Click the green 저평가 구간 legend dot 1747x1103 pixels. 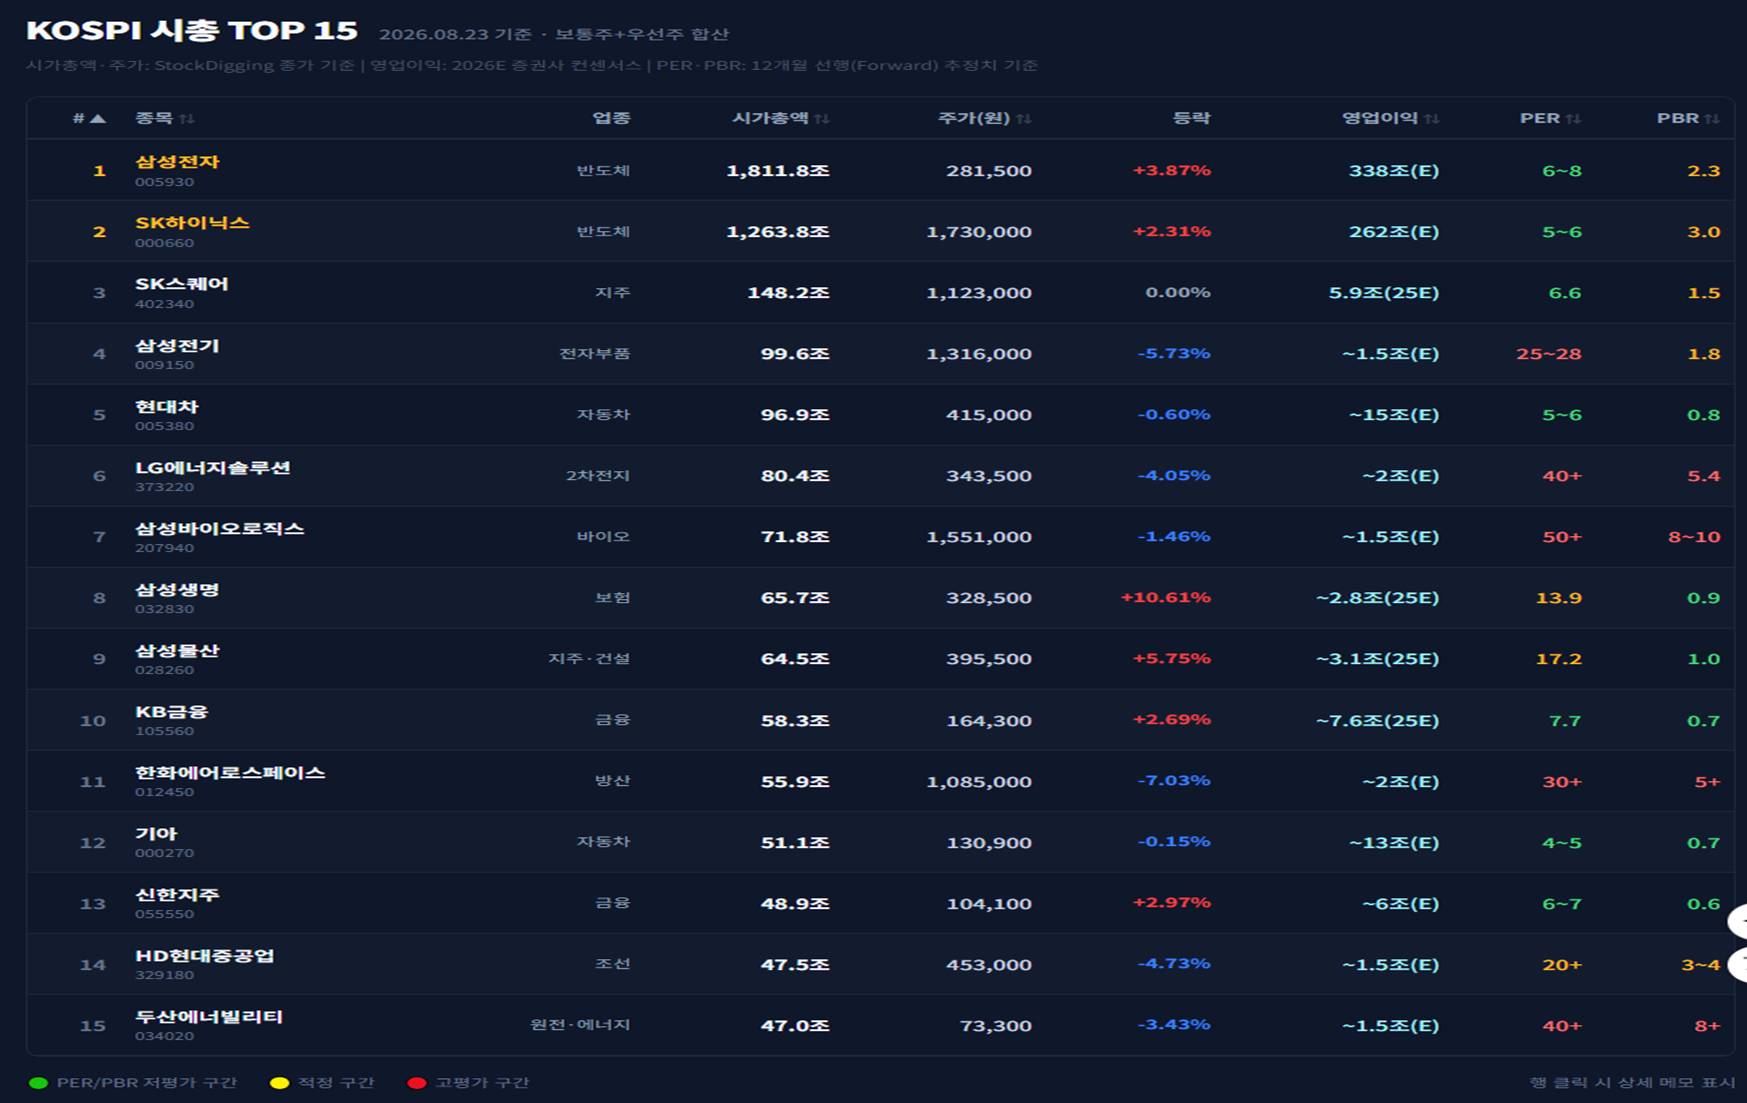(x=39, y=1082)
